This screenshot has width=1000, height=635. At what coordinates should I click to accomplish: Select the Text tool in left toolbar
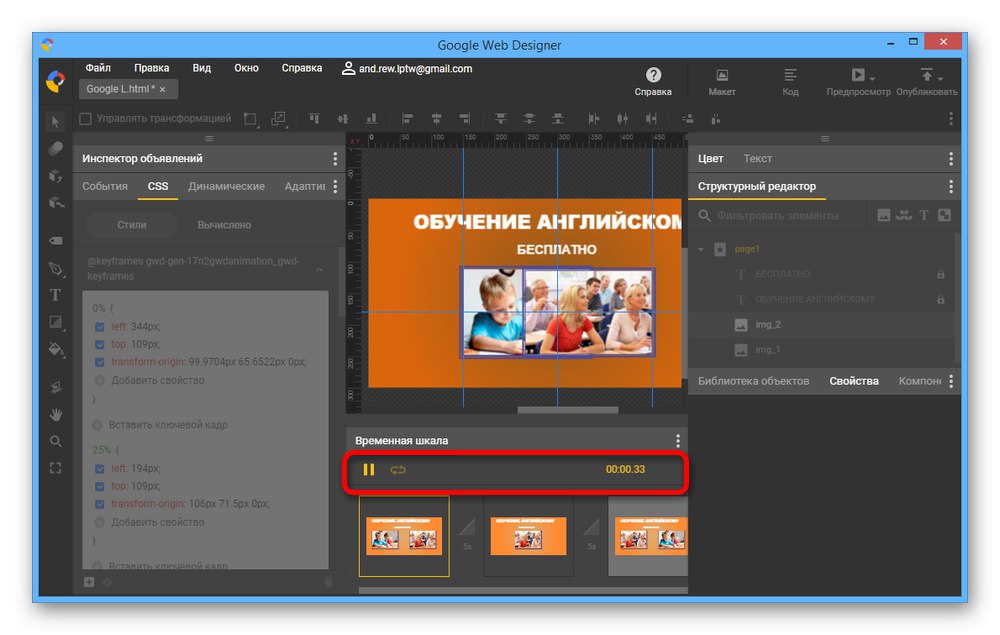(x=55, y=295)
